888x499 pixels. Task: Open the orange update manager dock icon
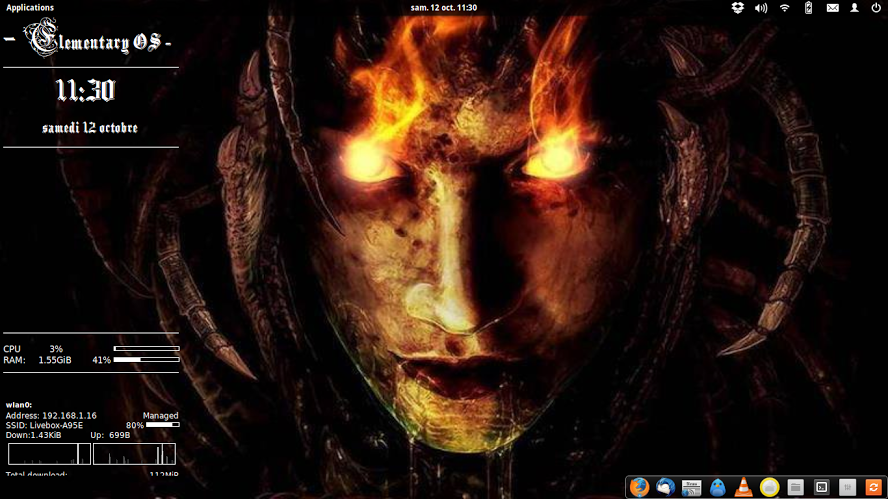(x=873, y=487)
